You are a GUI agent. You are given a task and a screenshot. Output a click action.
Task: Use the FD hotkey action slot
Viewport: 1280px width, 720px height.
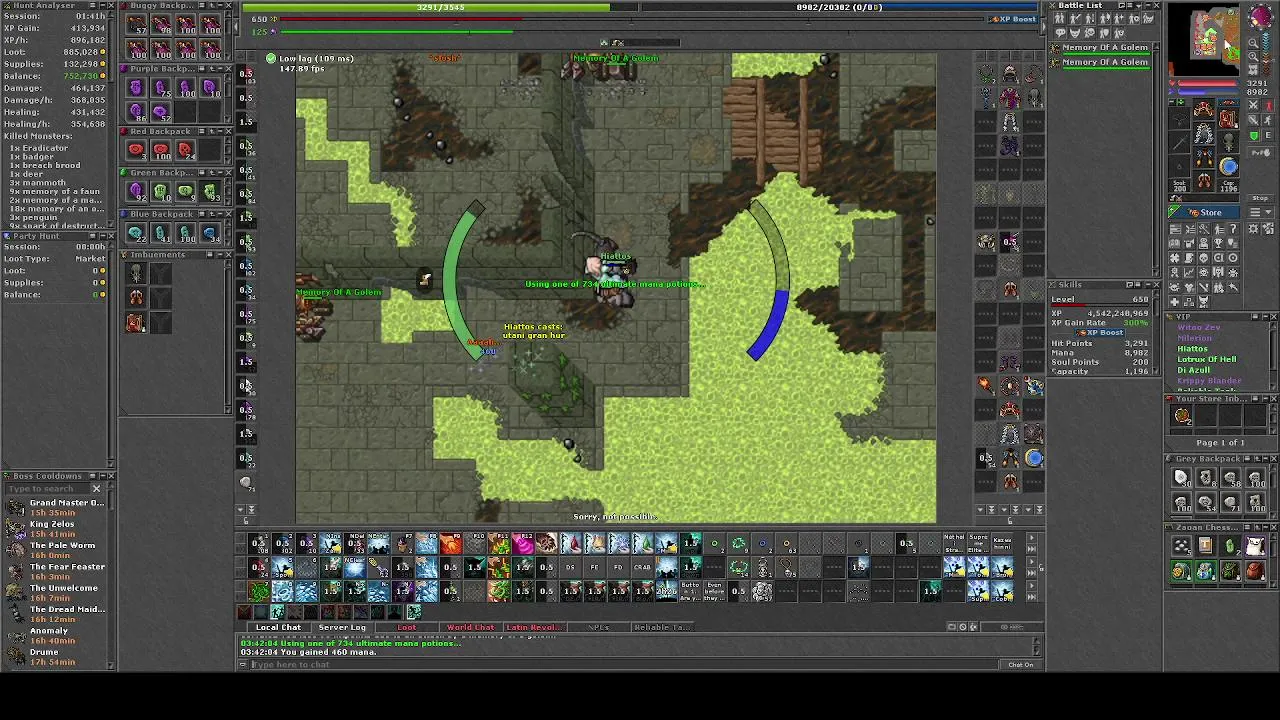(618, 567)
